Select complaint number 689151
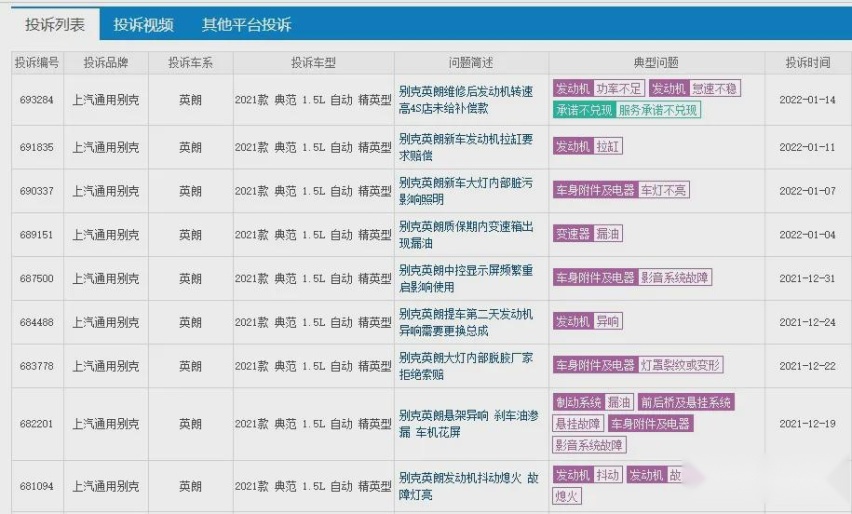 [36, 235]
